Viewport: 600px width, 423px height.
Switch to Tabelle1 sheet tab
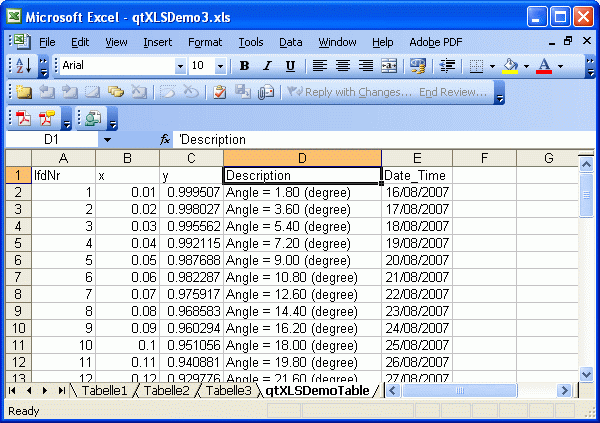(104, 390)
